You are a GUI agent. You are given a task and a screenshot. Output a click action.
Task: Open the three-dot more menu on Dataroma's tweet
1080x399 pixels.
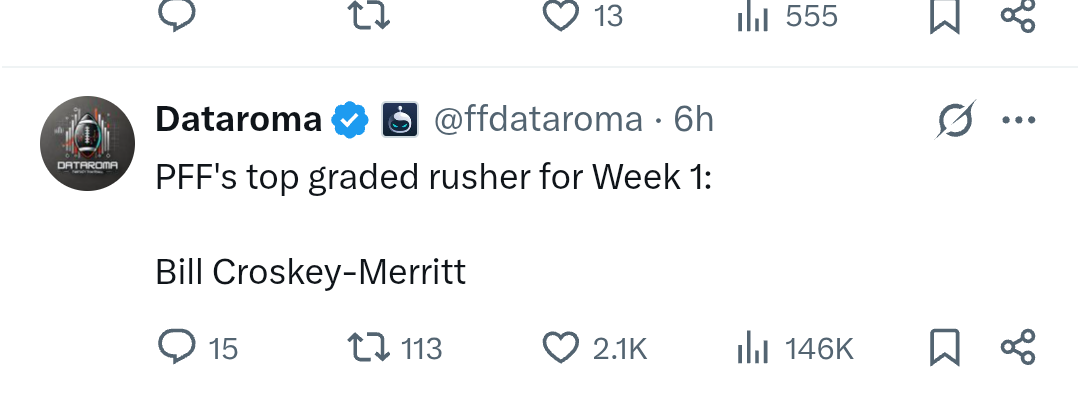click(1019, 120)
